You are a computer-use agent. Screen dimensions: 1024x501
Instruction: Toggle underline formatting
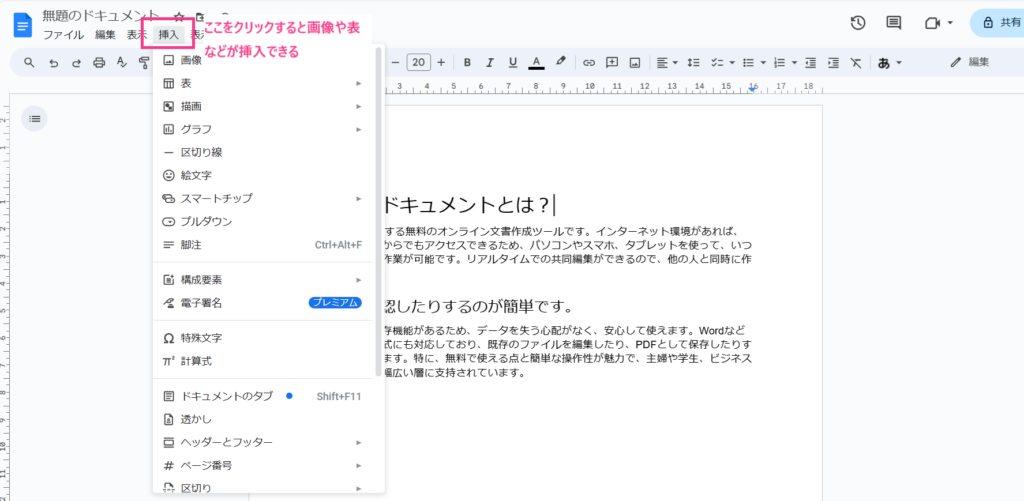click(x=513, y=62)
